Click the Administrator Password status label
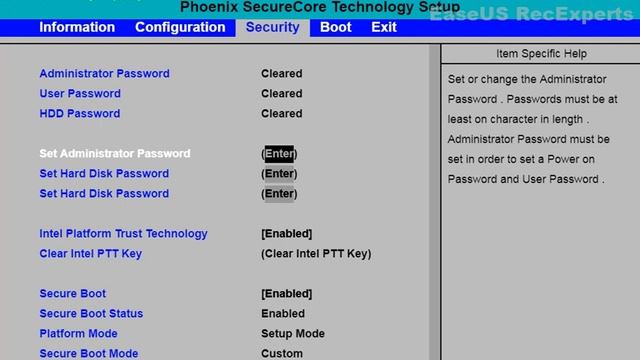Viewport: 640px width, 360px height. (104, 73)
